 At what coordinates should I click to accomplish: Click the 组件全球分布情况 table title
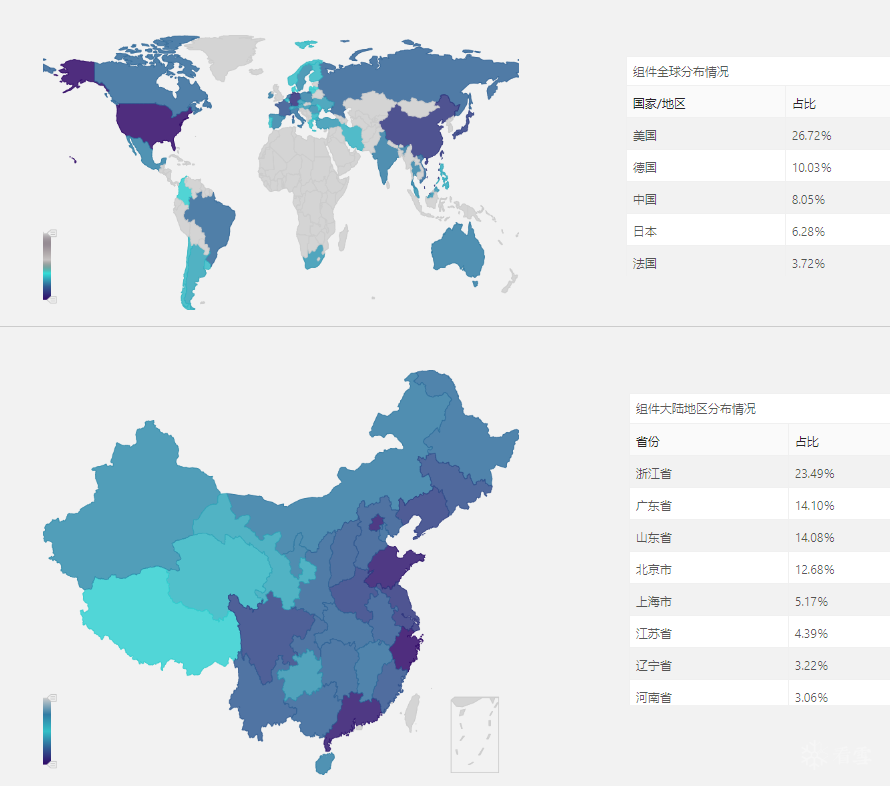681,72
